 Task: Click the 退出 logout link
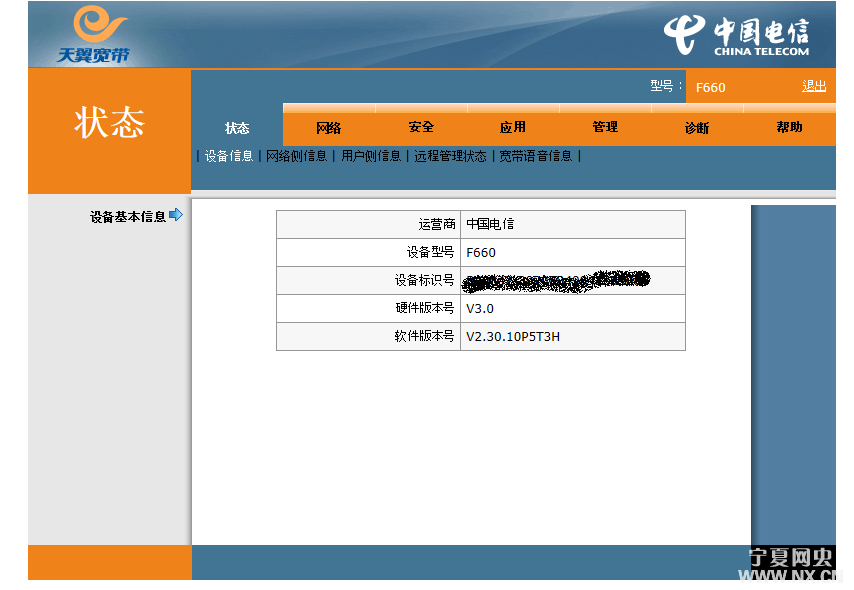(x=814, y=86)
